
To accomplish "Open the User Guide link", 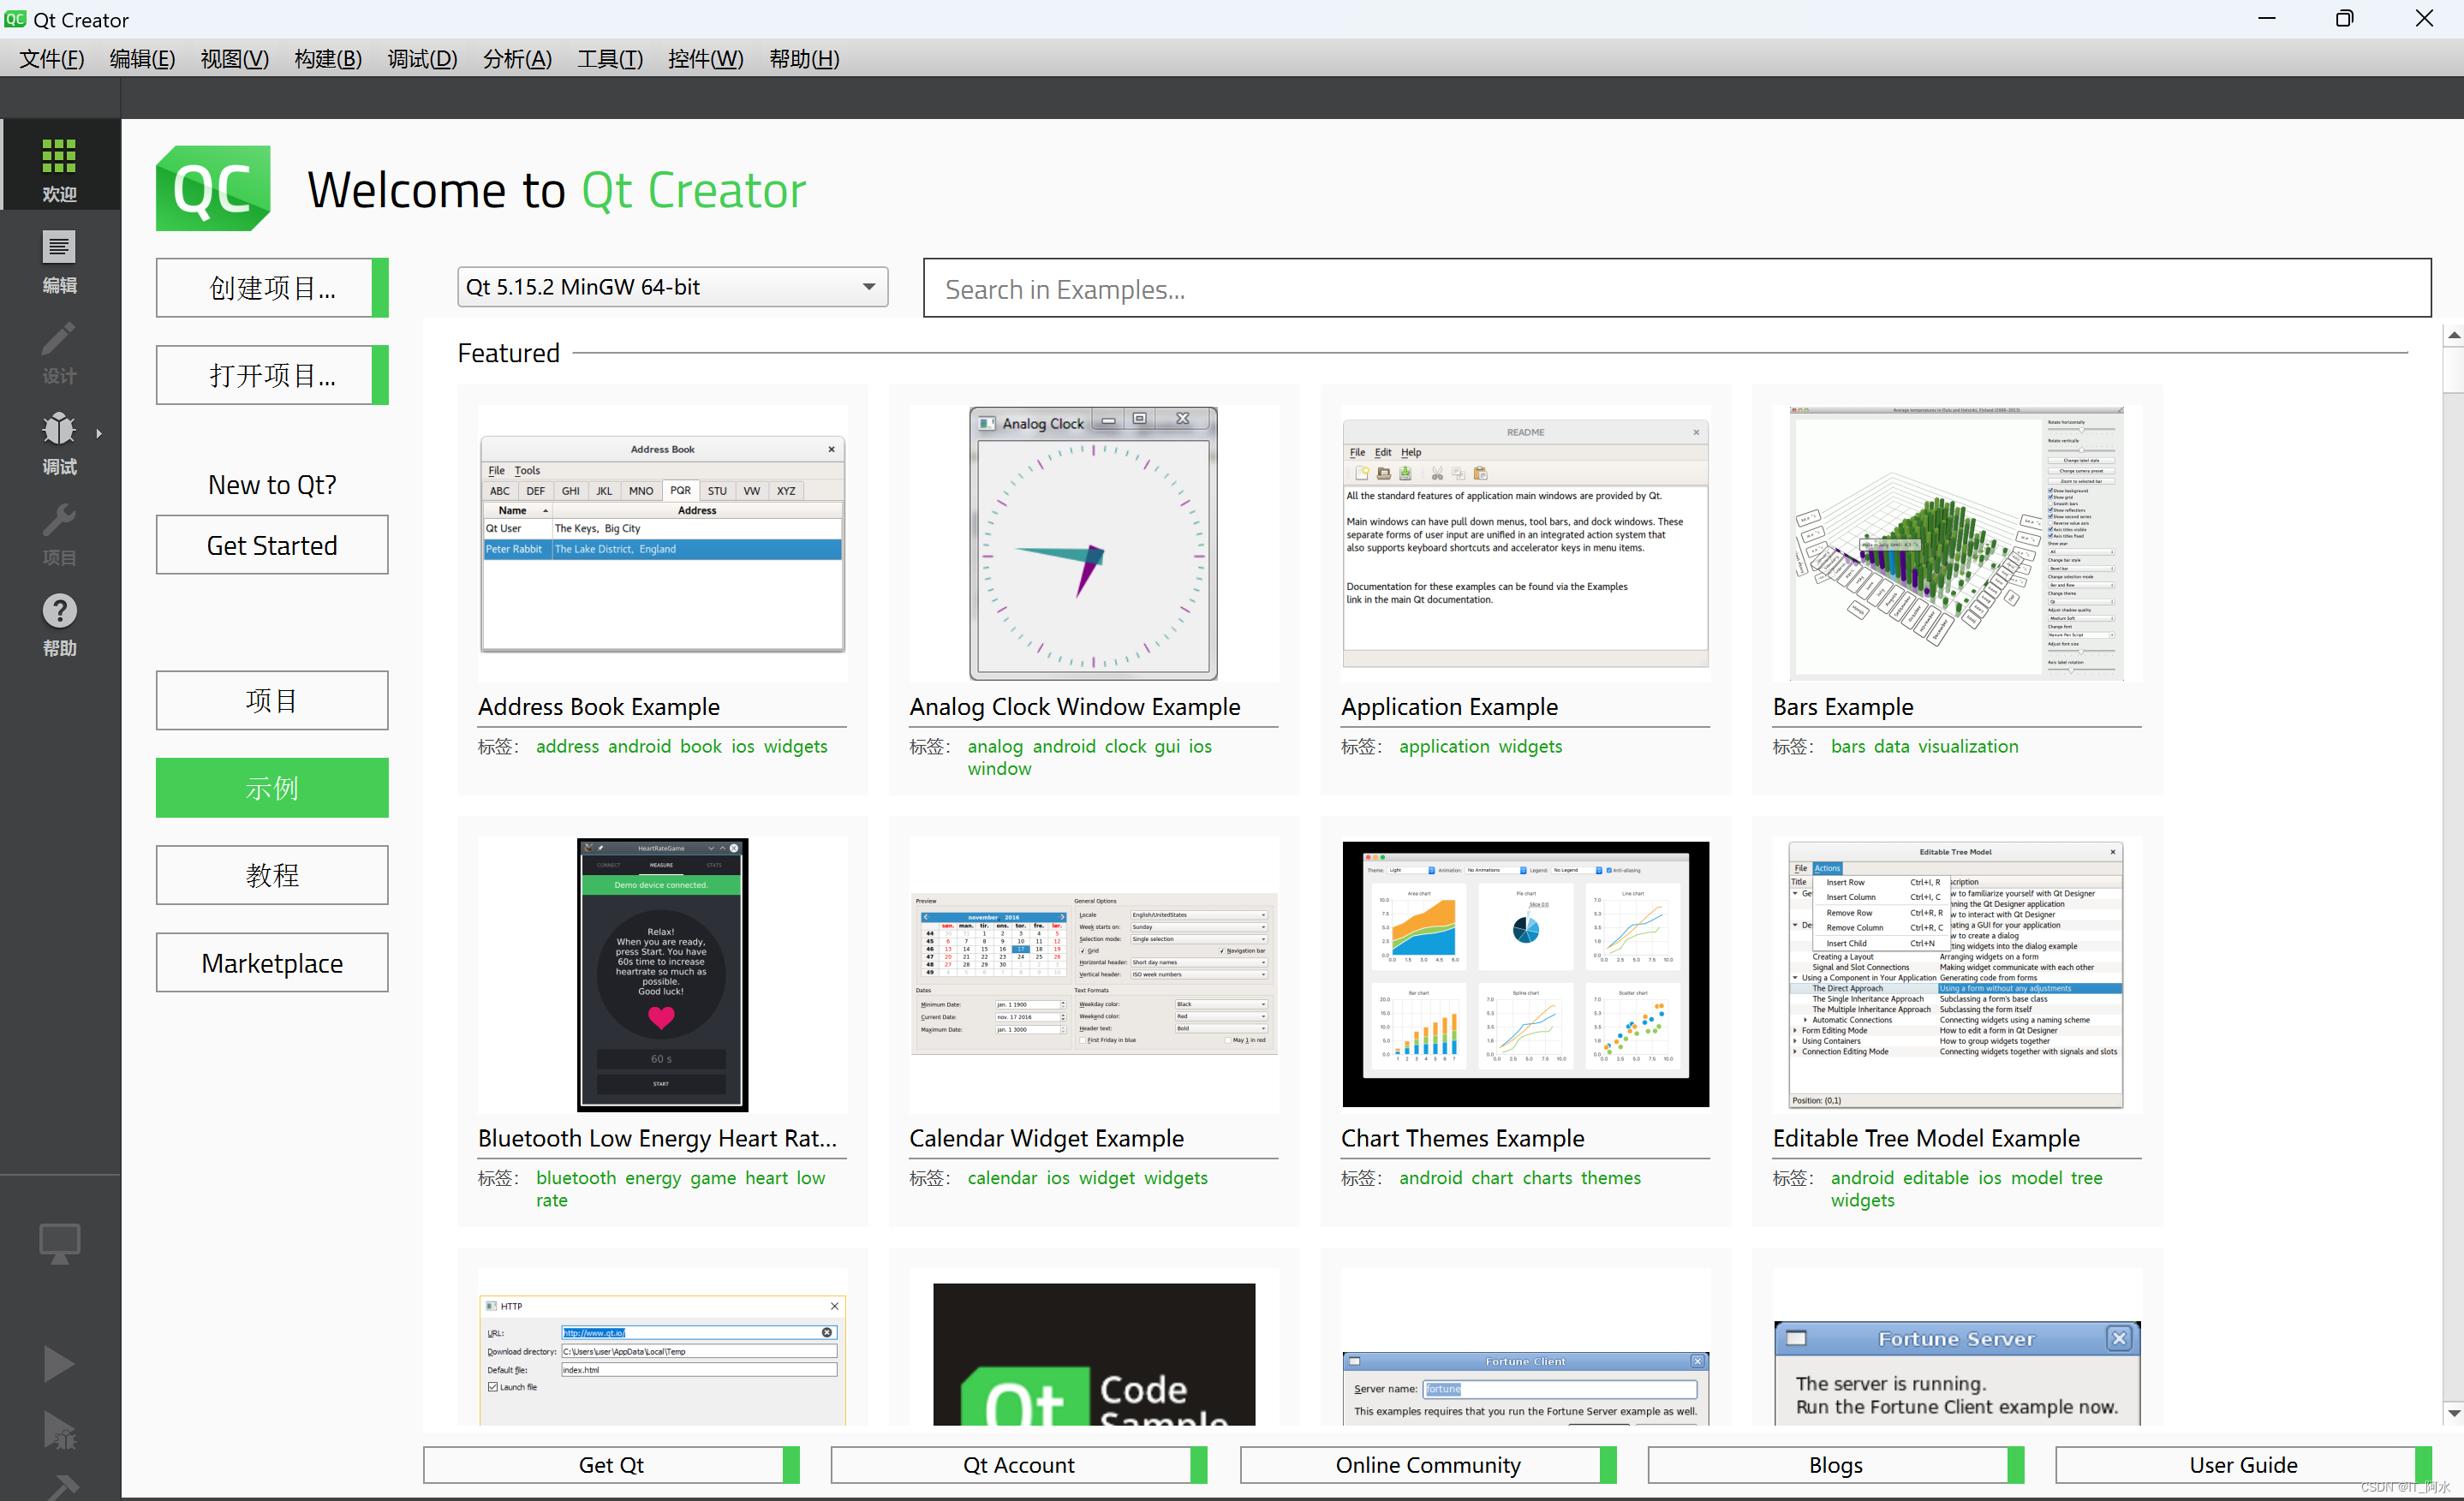I will 2244,1465.
